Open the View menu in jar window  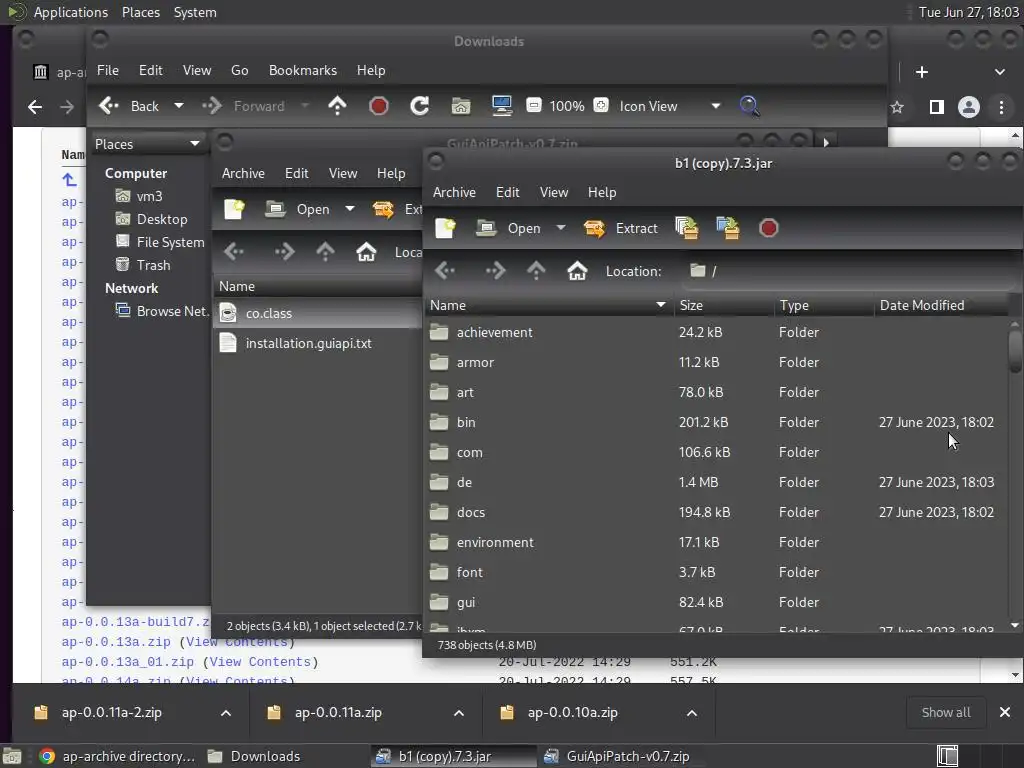pos(554,192)
